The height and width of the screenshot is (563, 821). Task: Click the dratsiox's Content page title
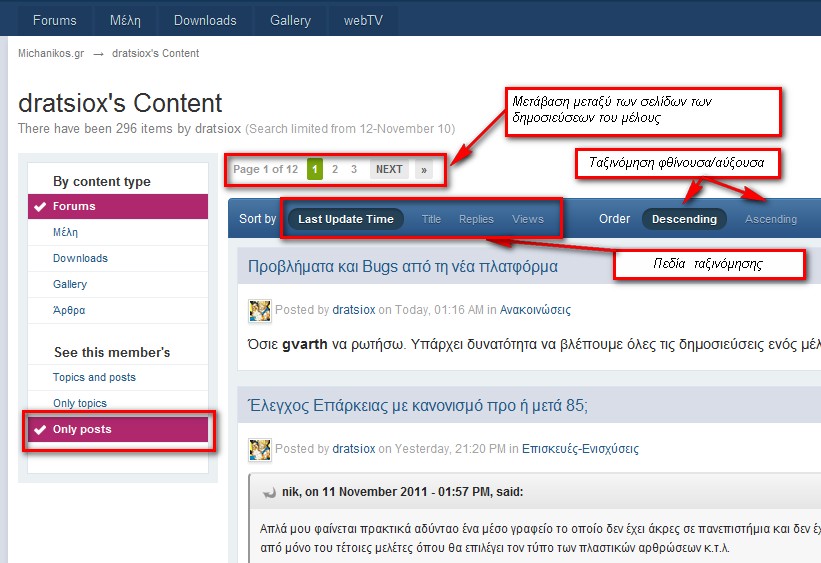(x=120, y=103)
